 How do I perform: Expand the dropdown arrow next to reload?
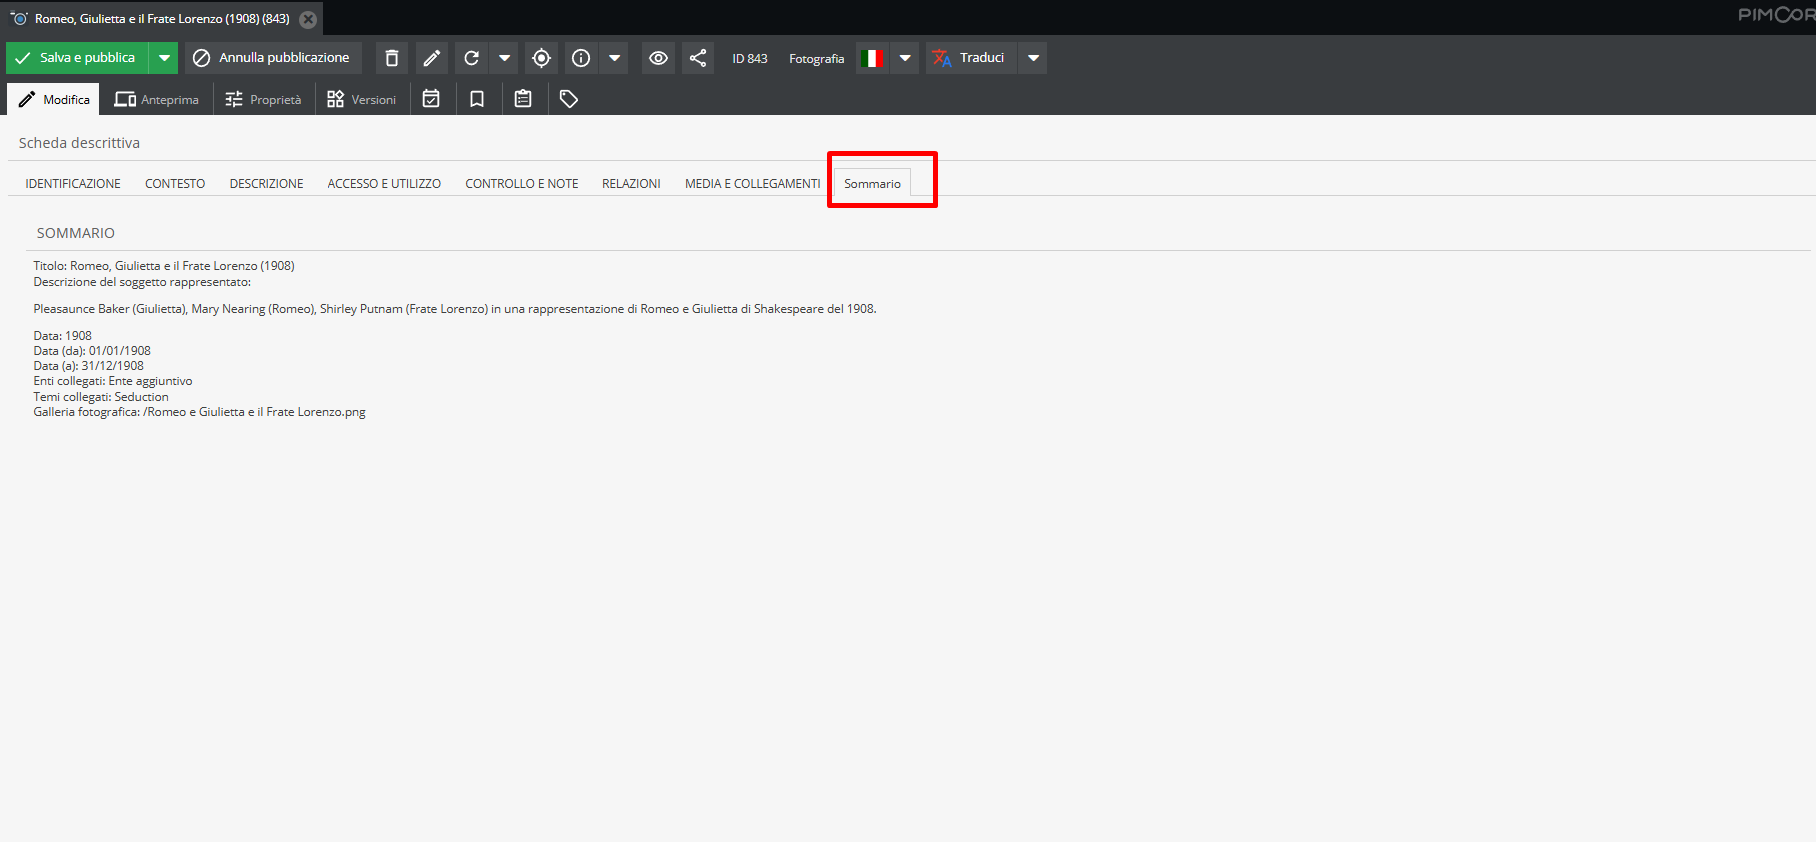coord(505,58)
